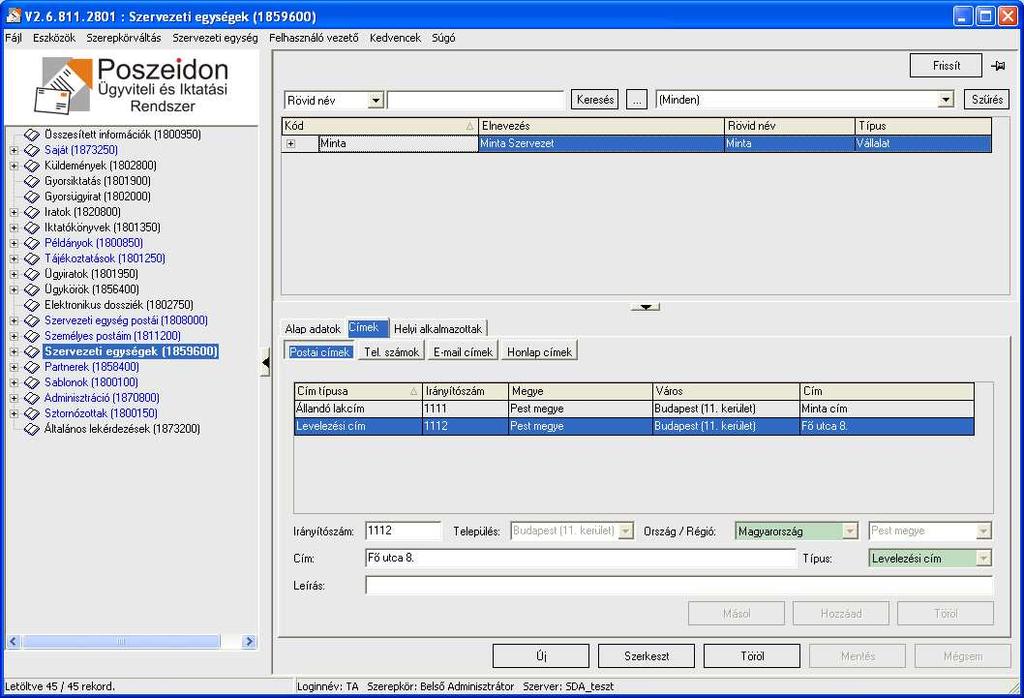Open the Felhasználó vezető menu

click(x=313, y=38)
